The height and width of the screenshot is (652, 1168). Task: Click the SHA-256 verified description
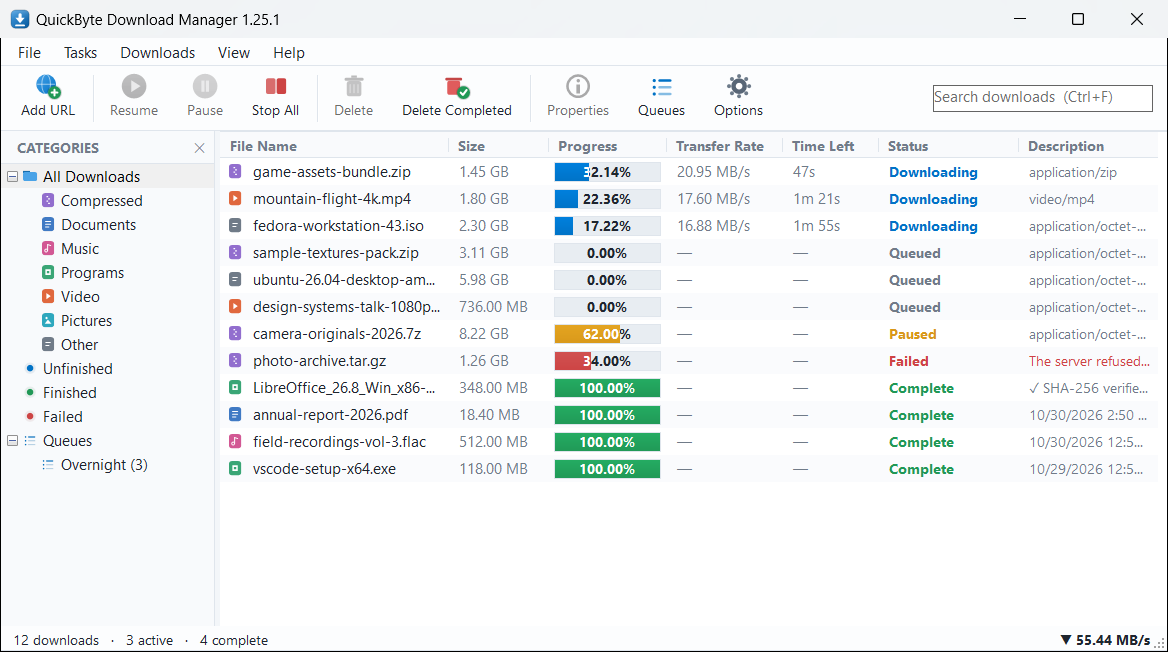[1088, 388]
